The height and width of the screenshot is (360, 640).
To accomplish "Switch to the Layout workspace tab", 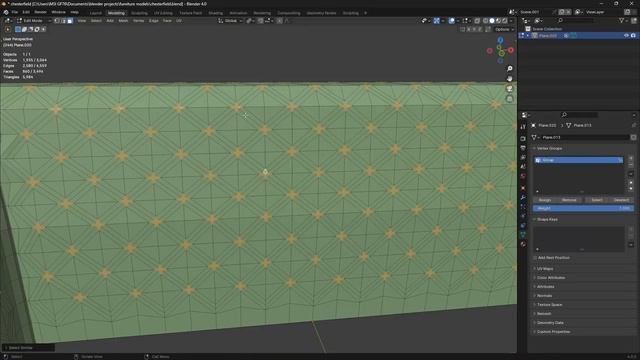I will pos(96,13).
